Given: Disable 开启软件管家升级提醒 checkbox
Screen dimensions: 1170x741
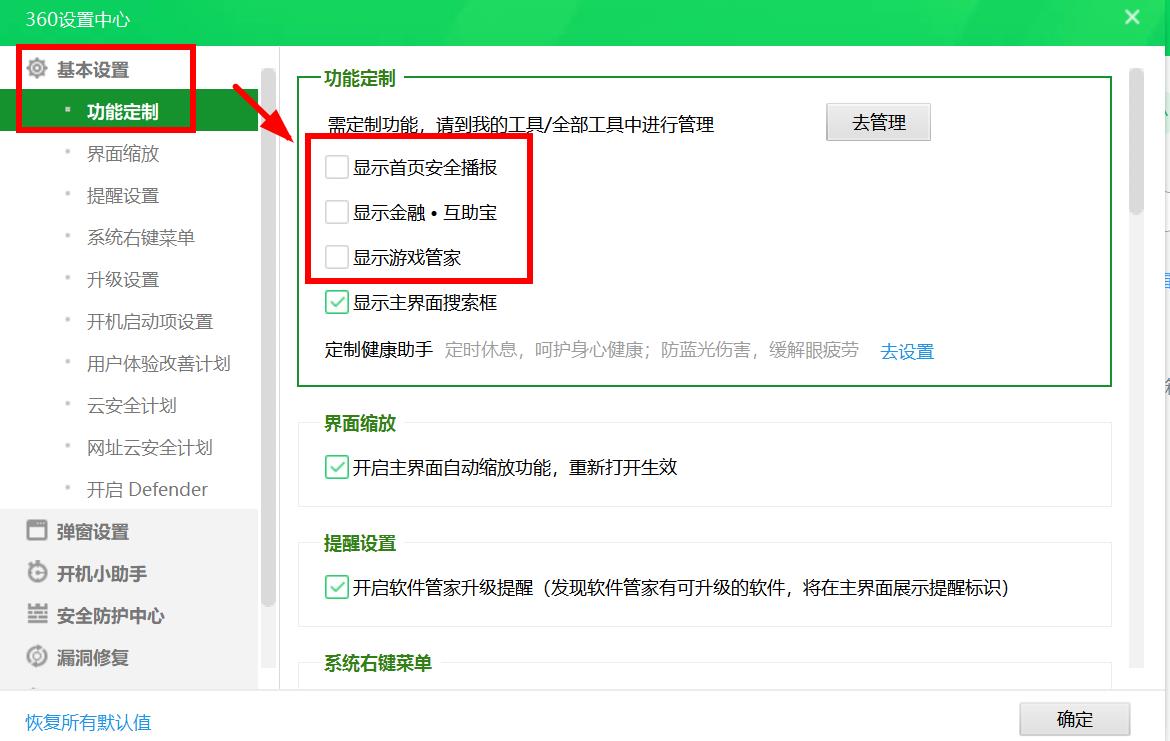Looking at the screenshot, I should pos(337,587).
